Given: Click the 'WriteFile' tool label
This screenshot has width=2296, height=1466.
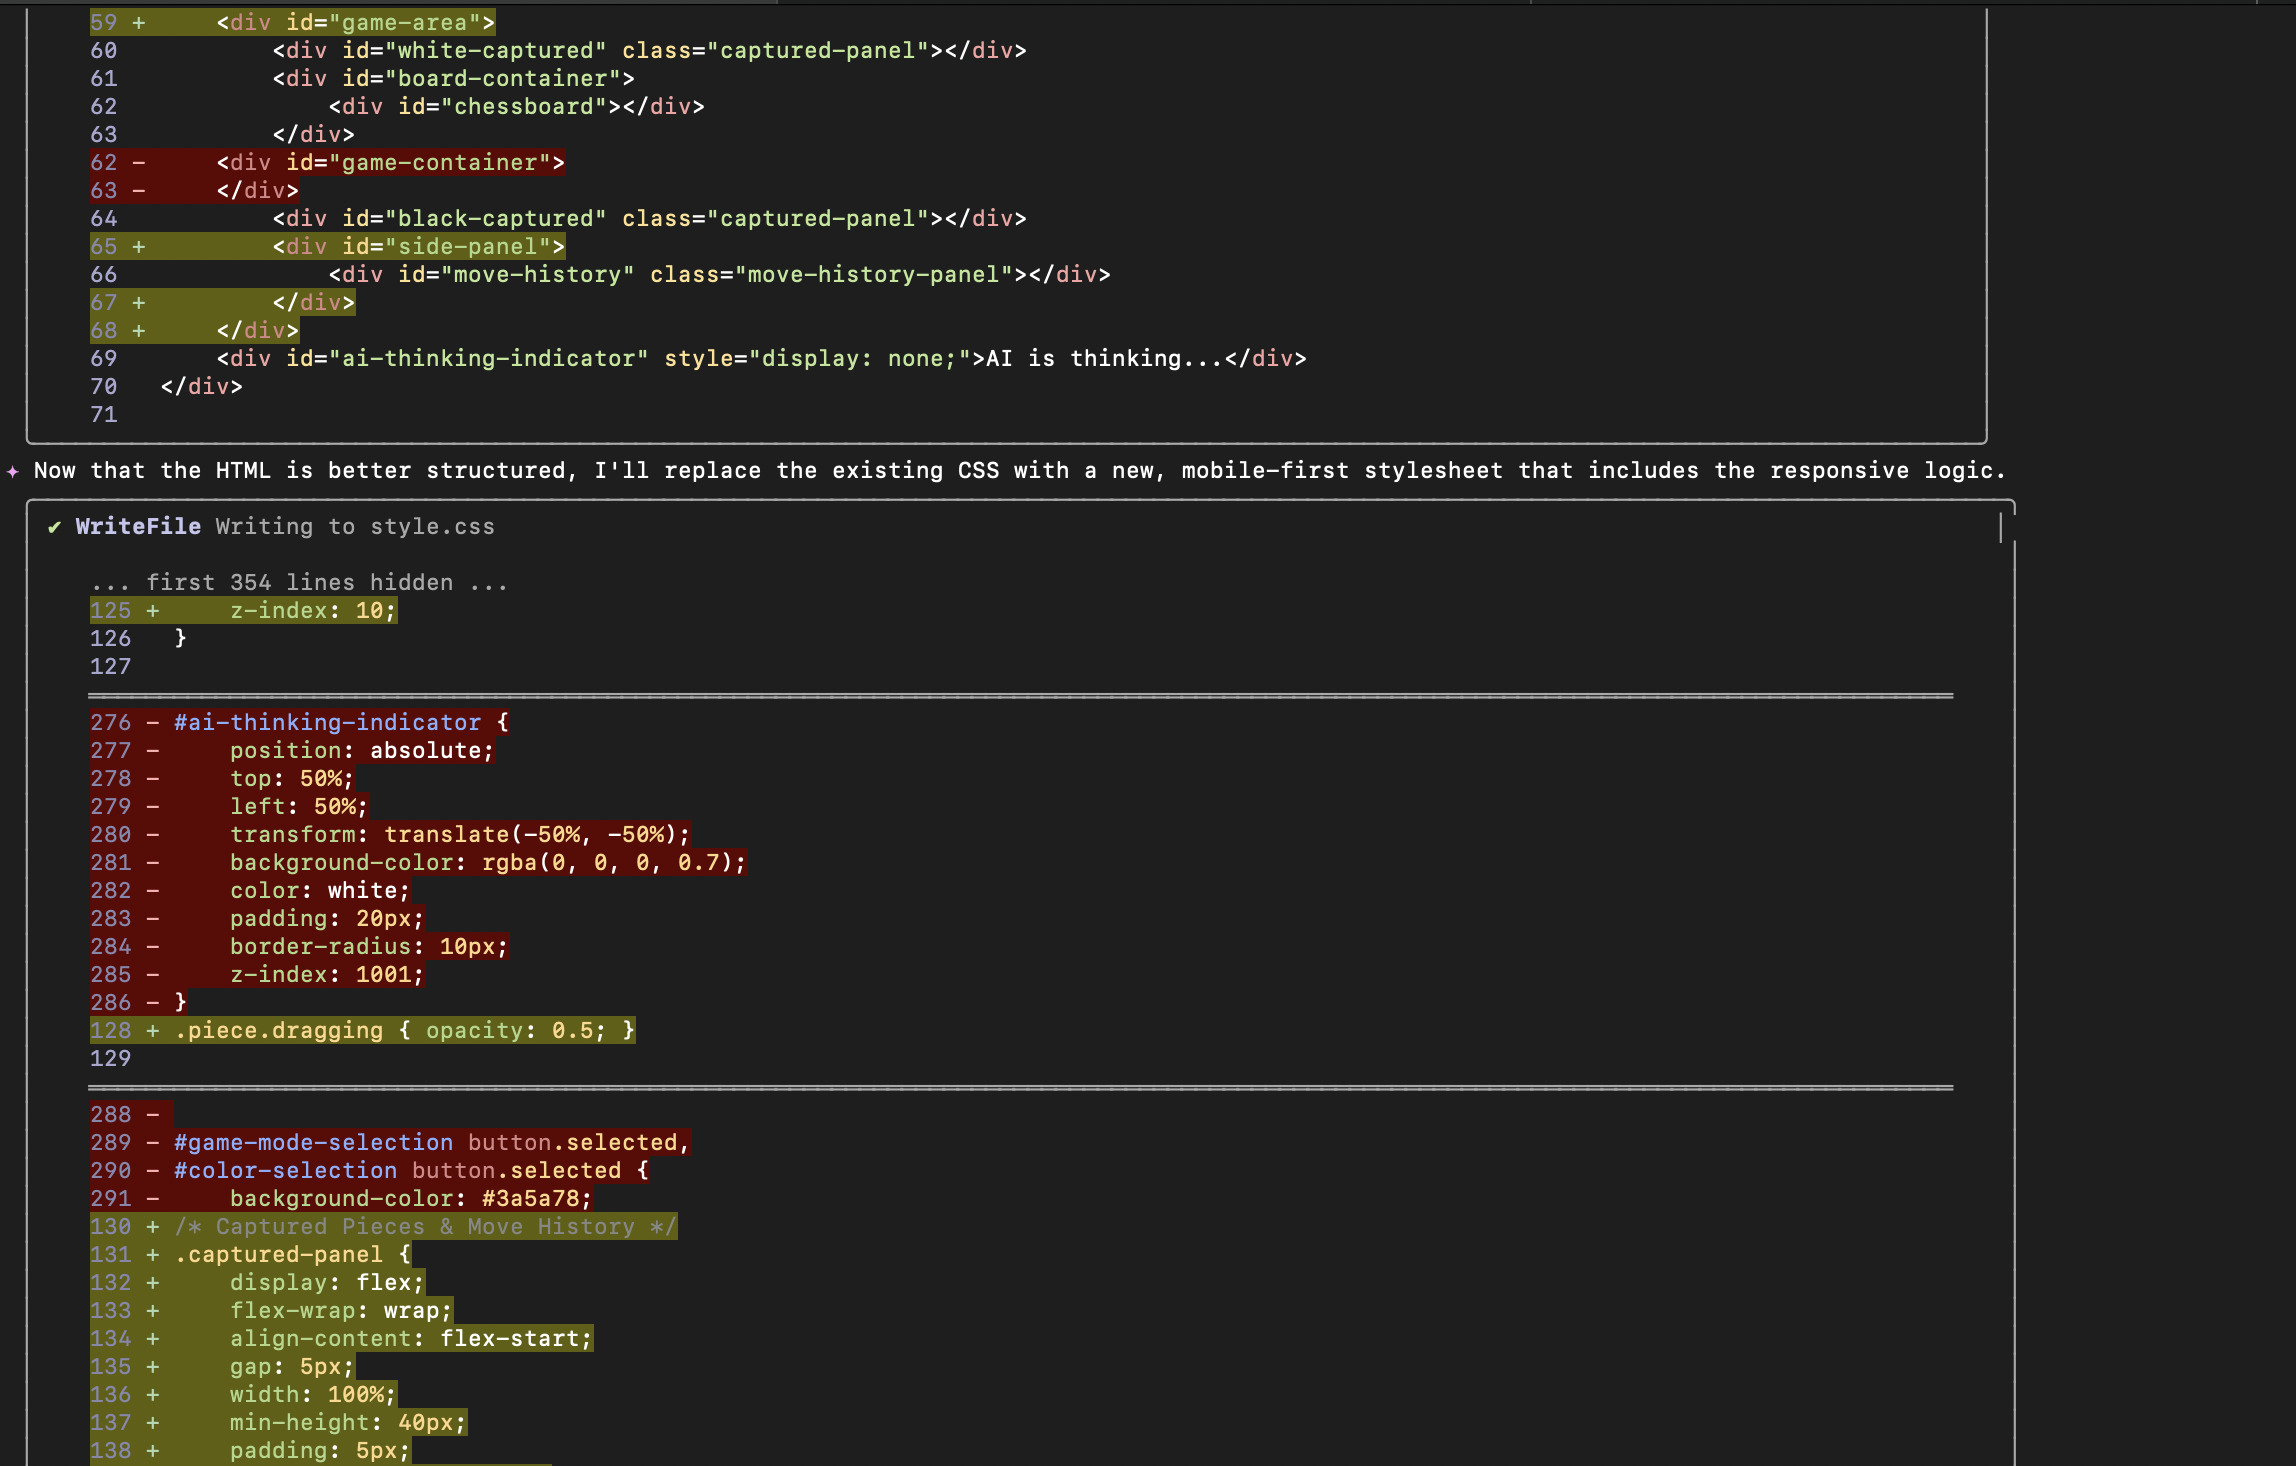Looking at the screenshot, I should (138, 527).
